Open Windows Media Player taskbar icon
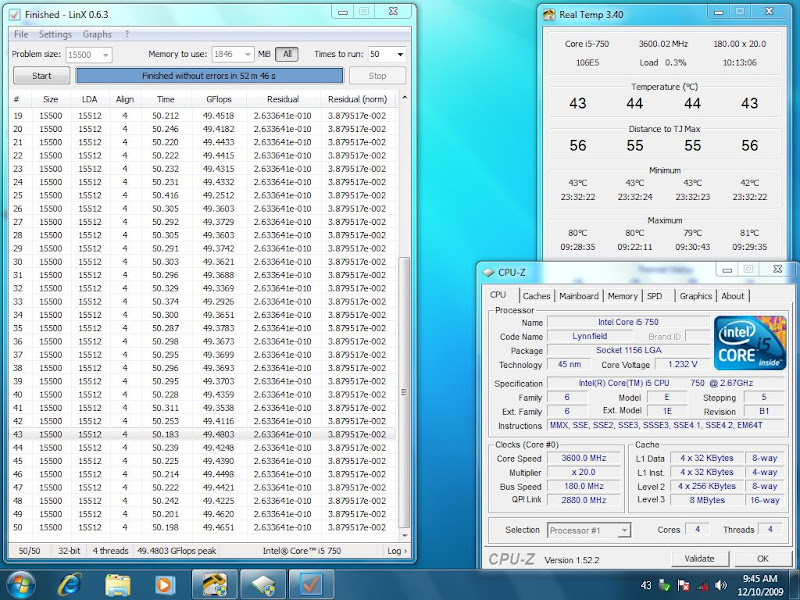 pyautogui.click(x=164, y=583)
